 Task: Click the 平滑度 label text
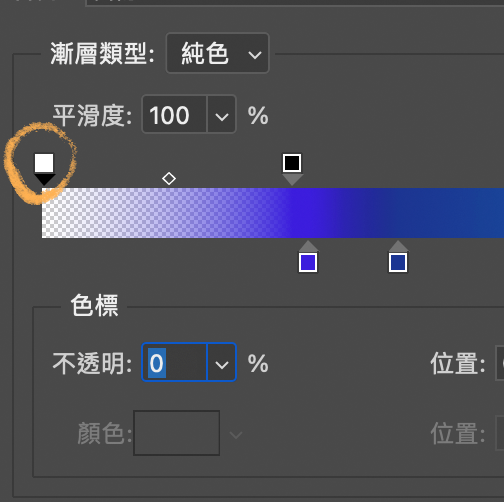coord(92,115)
